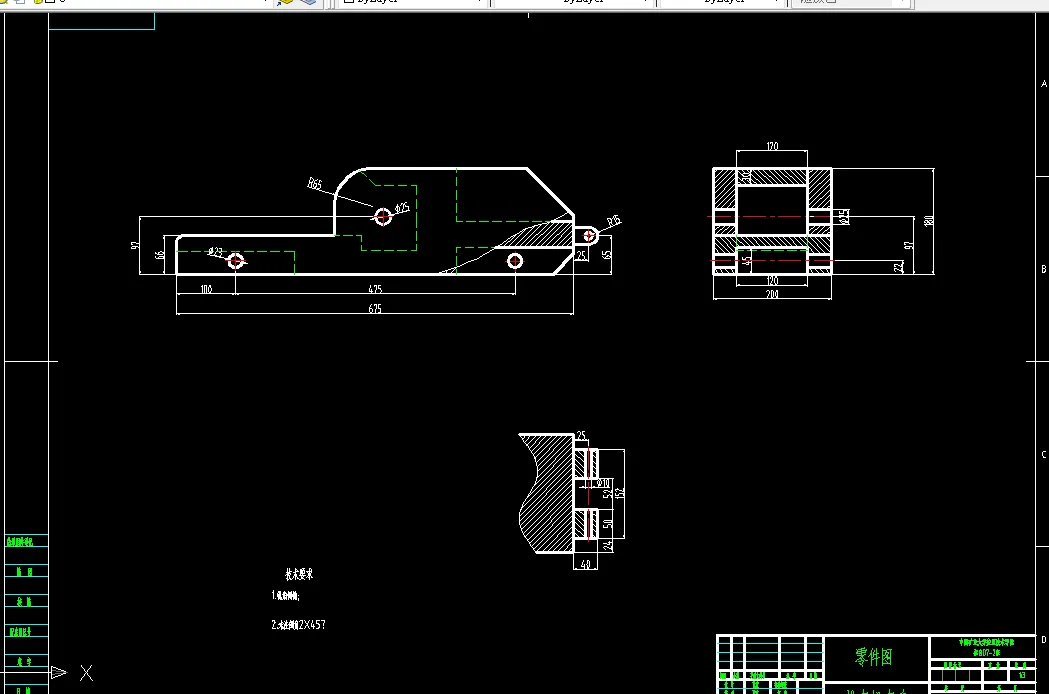Click zone marker C on right border
This screenshot has height=694, width=1049.
1043,454
